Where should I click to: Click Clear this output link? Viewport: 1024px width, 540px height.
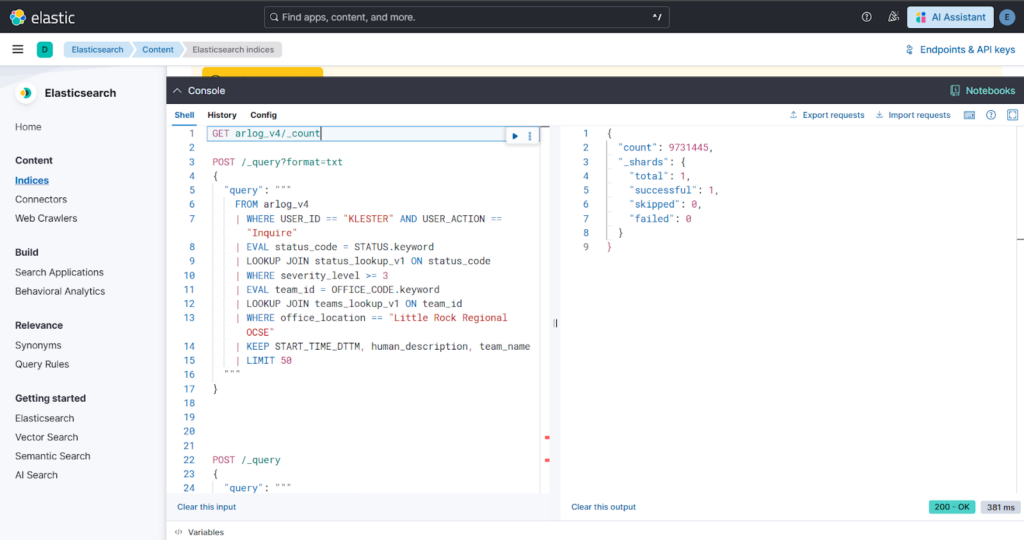[603, 507]
